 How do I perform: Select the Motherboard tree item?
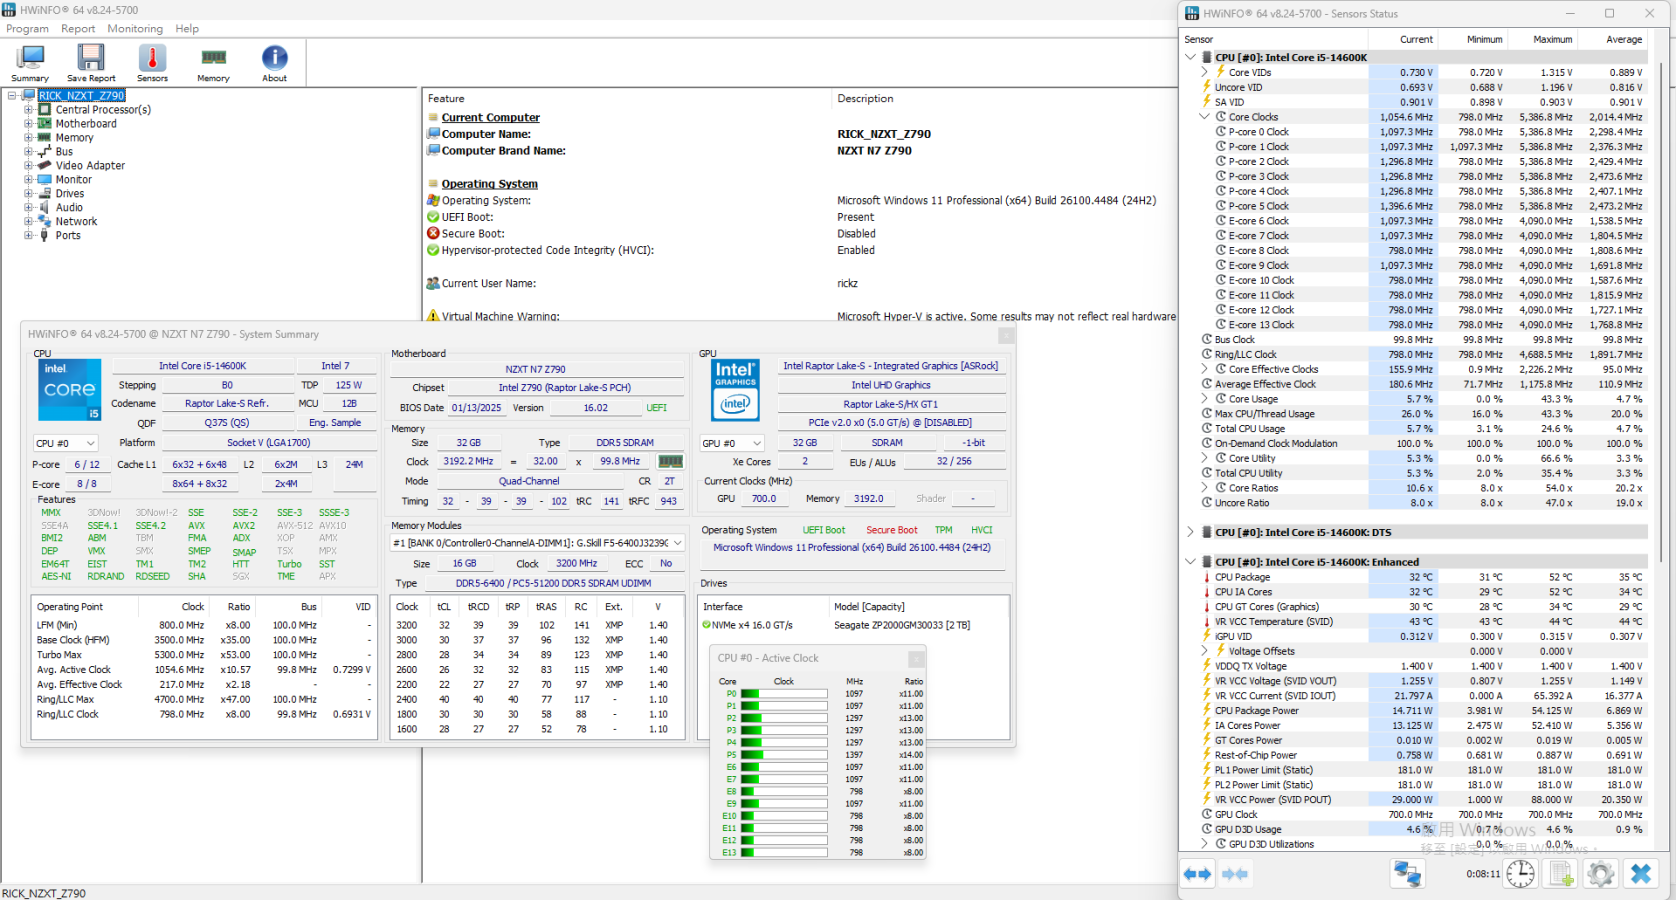point(86,124)
